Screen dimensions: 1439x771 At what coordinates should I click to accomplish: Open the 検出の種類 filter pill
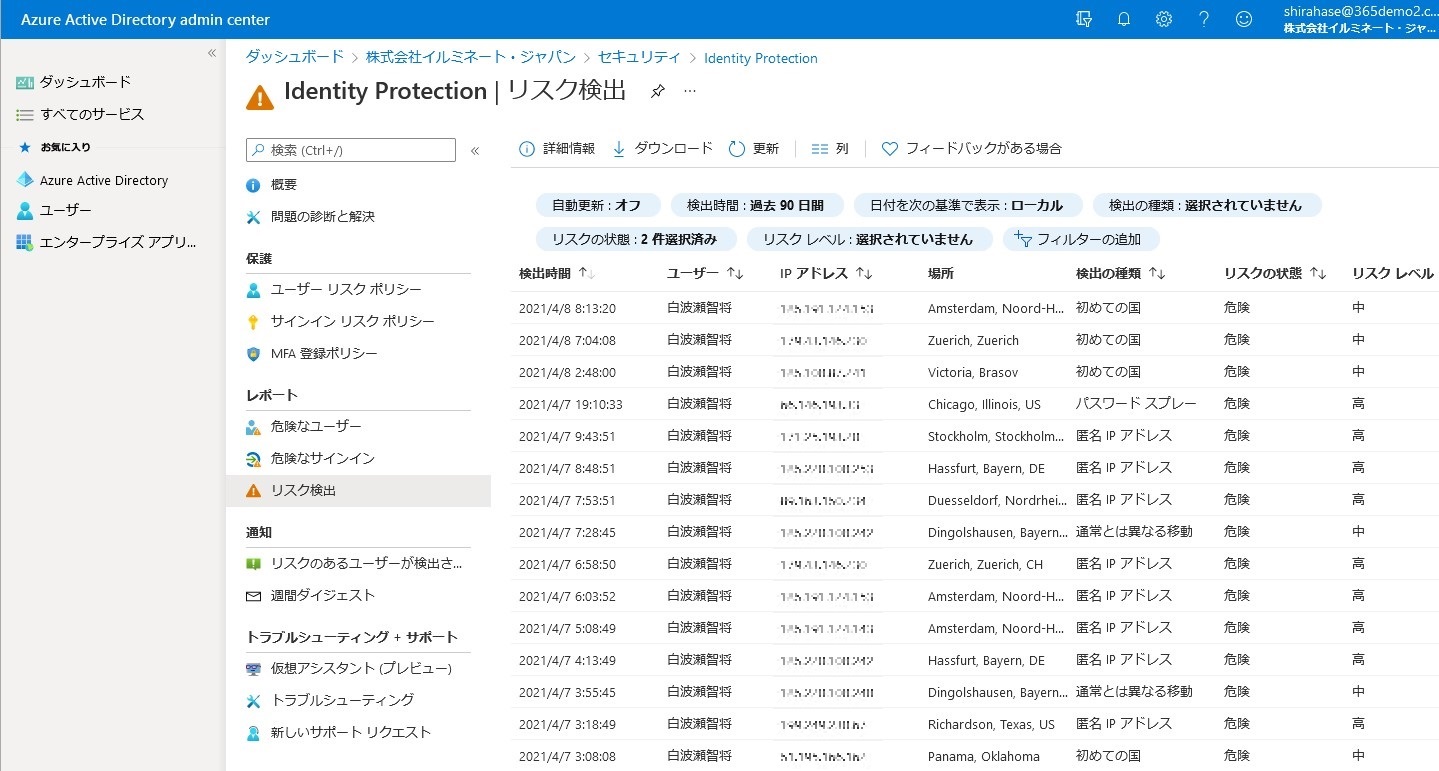1206,205
